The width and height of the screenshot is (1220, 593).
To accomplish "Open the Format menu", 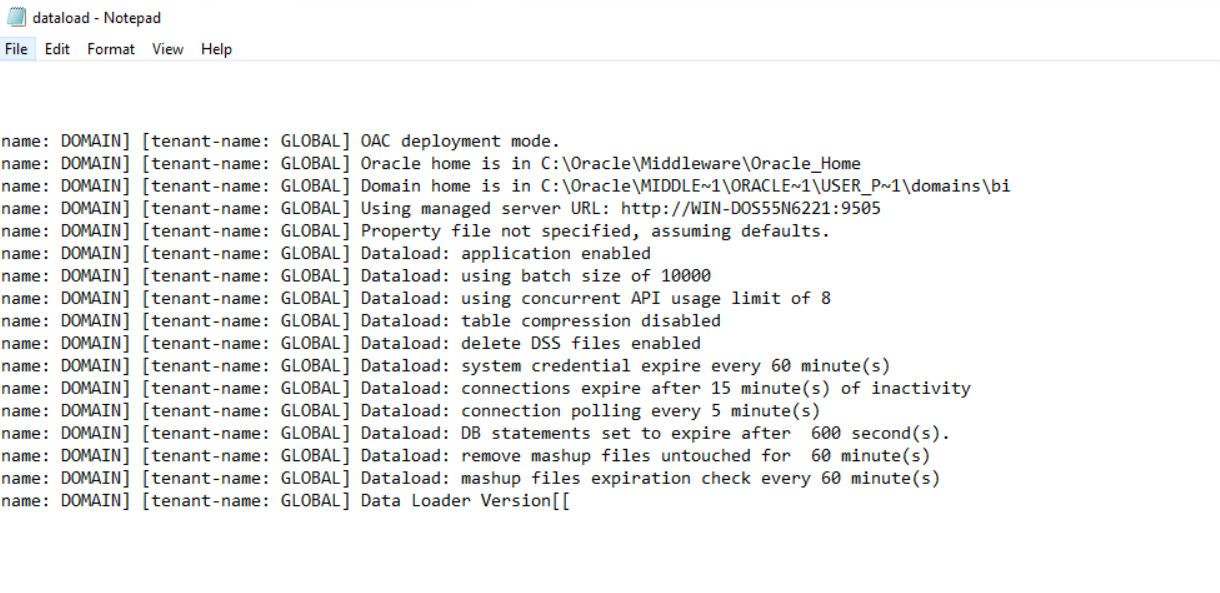I will (110, 49).
